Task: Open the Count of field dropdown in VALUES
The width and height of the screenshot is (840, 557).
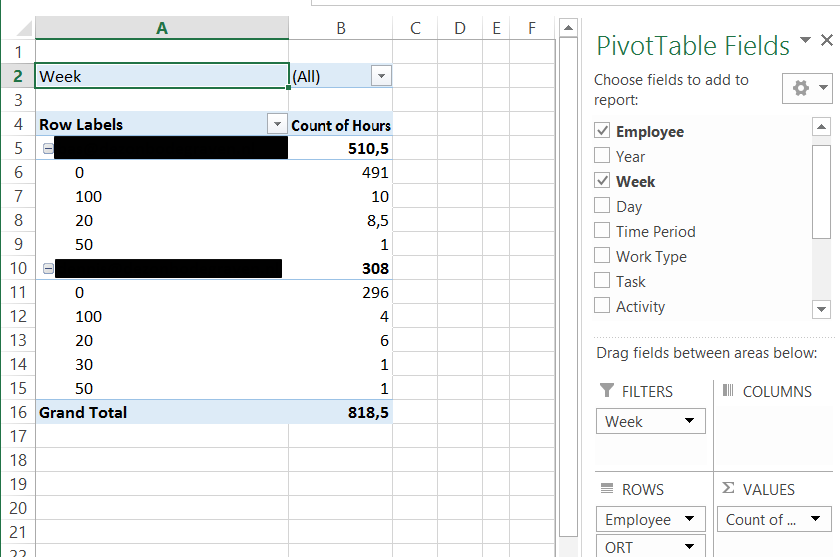Action: pos(815,519)
